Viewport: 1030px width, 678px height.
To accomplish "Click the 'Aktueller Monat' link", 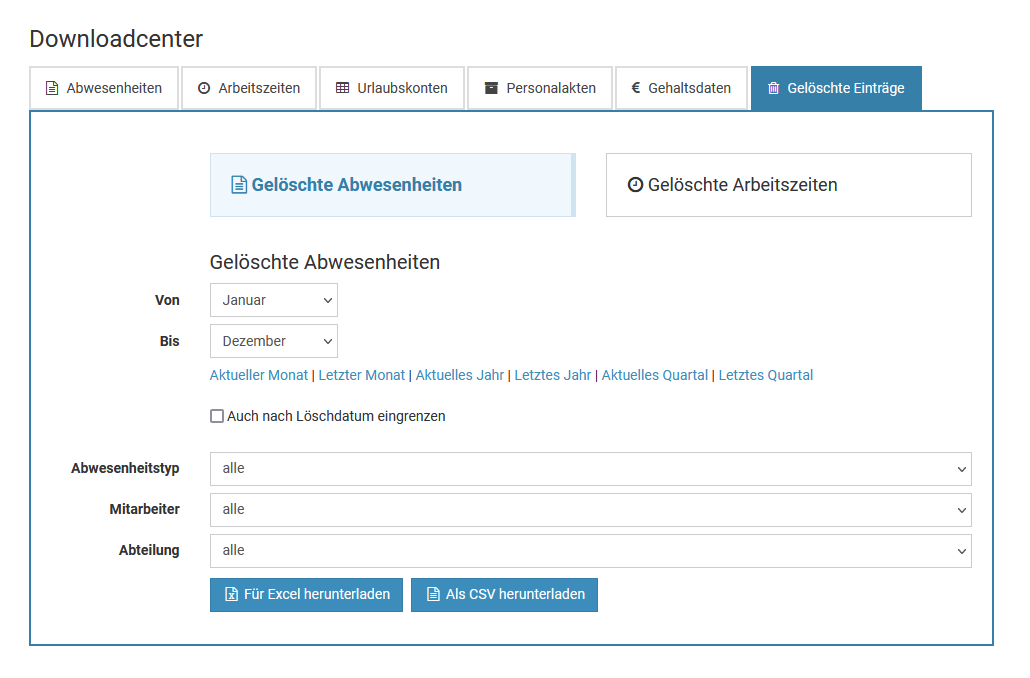I will click(x=259, y=375).
